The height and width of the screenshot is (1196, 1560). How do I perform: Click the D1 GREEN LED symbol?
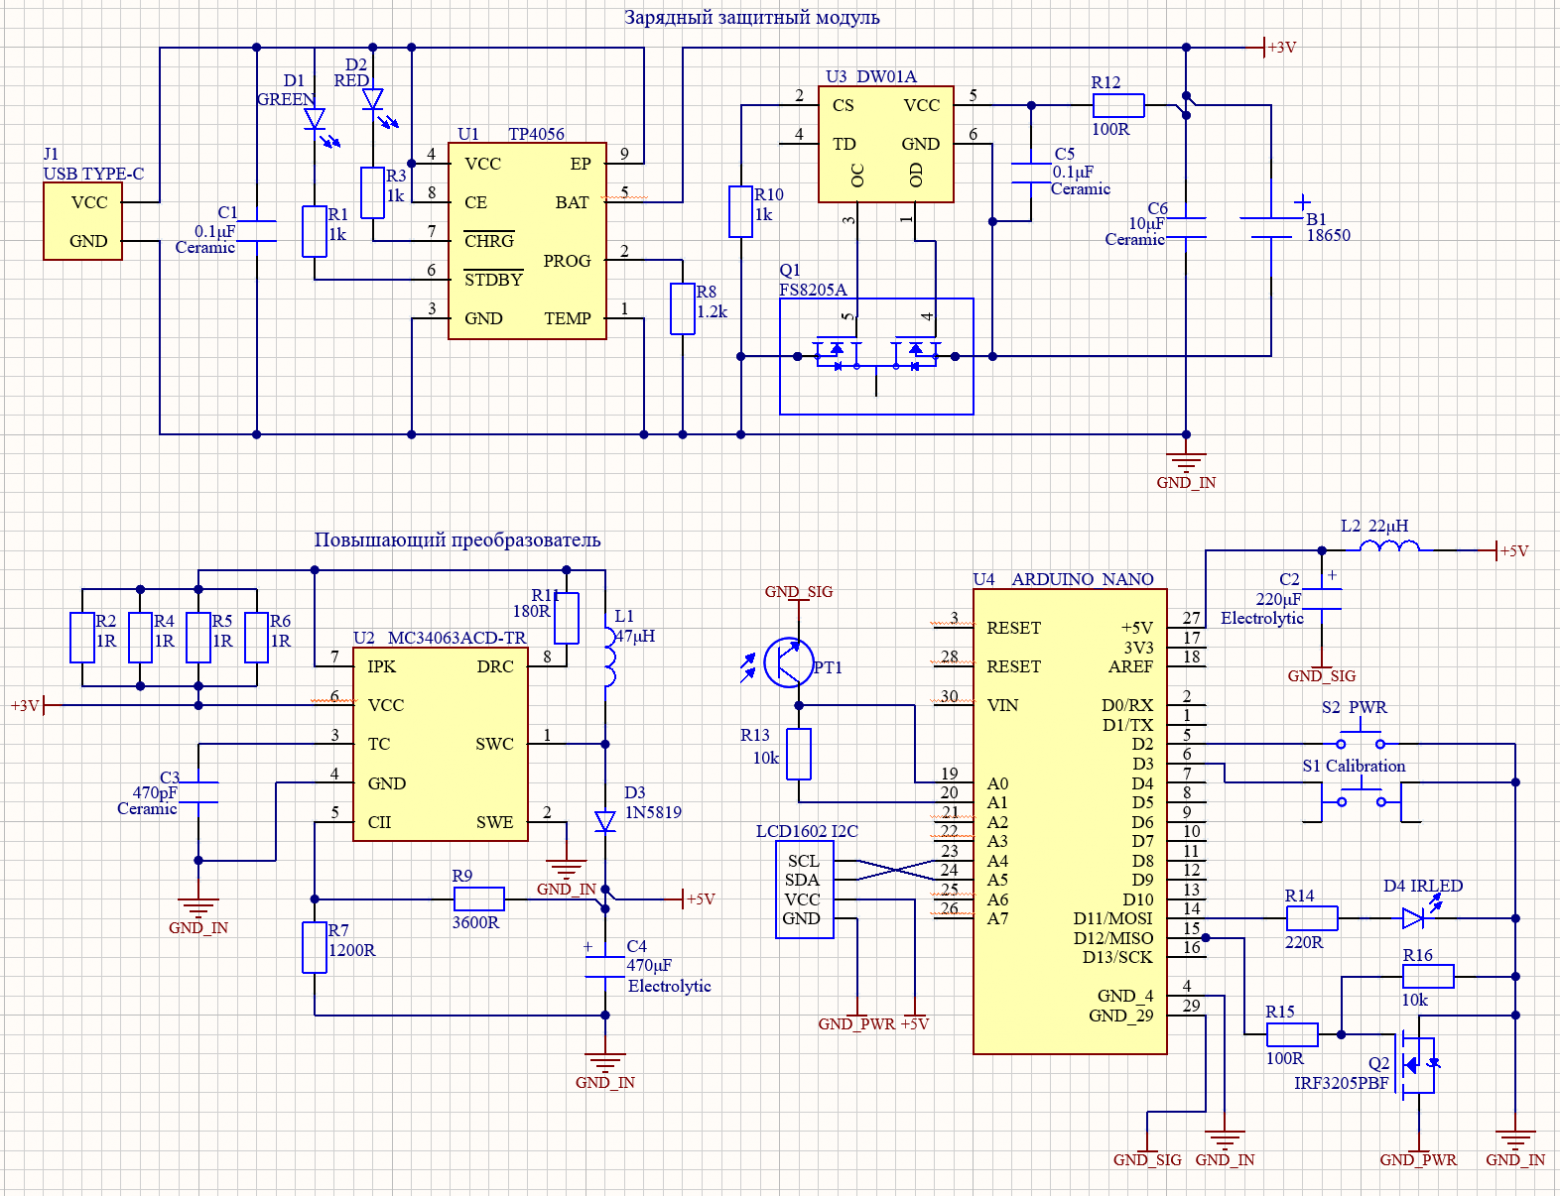click(313, 117)
